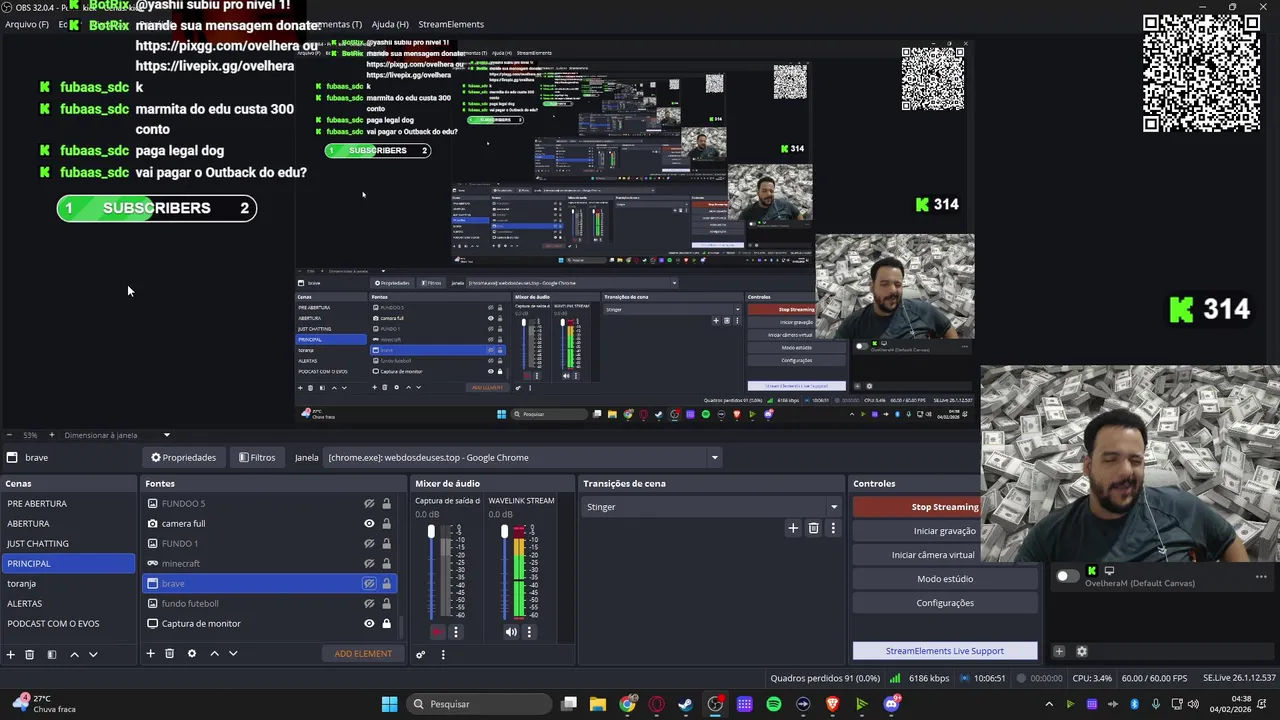Screen dimensions: 1280x720
Task: Open Brave browser from the taskbar
Action: pos(832,704)
